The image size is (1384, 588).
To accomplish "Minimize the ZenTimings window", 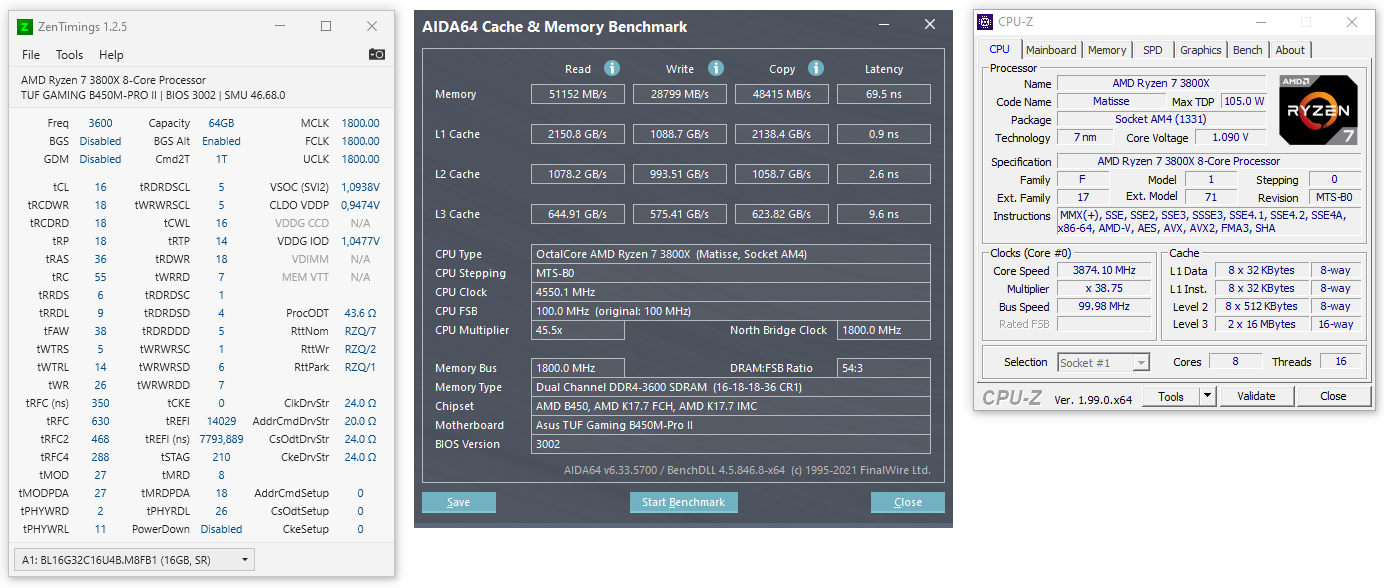I will point(280,26).
